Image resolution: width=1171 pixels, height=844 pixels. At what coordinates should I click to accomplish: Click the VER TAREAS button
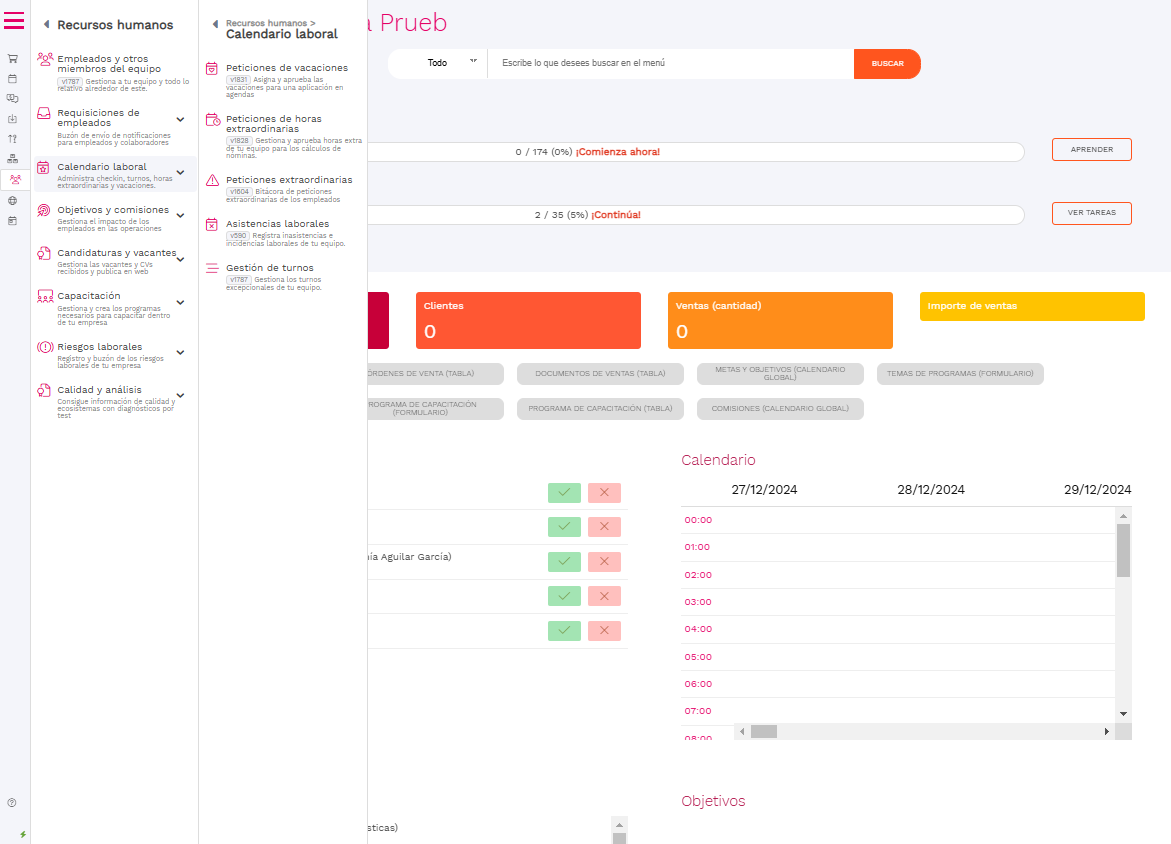(1091, 213)
